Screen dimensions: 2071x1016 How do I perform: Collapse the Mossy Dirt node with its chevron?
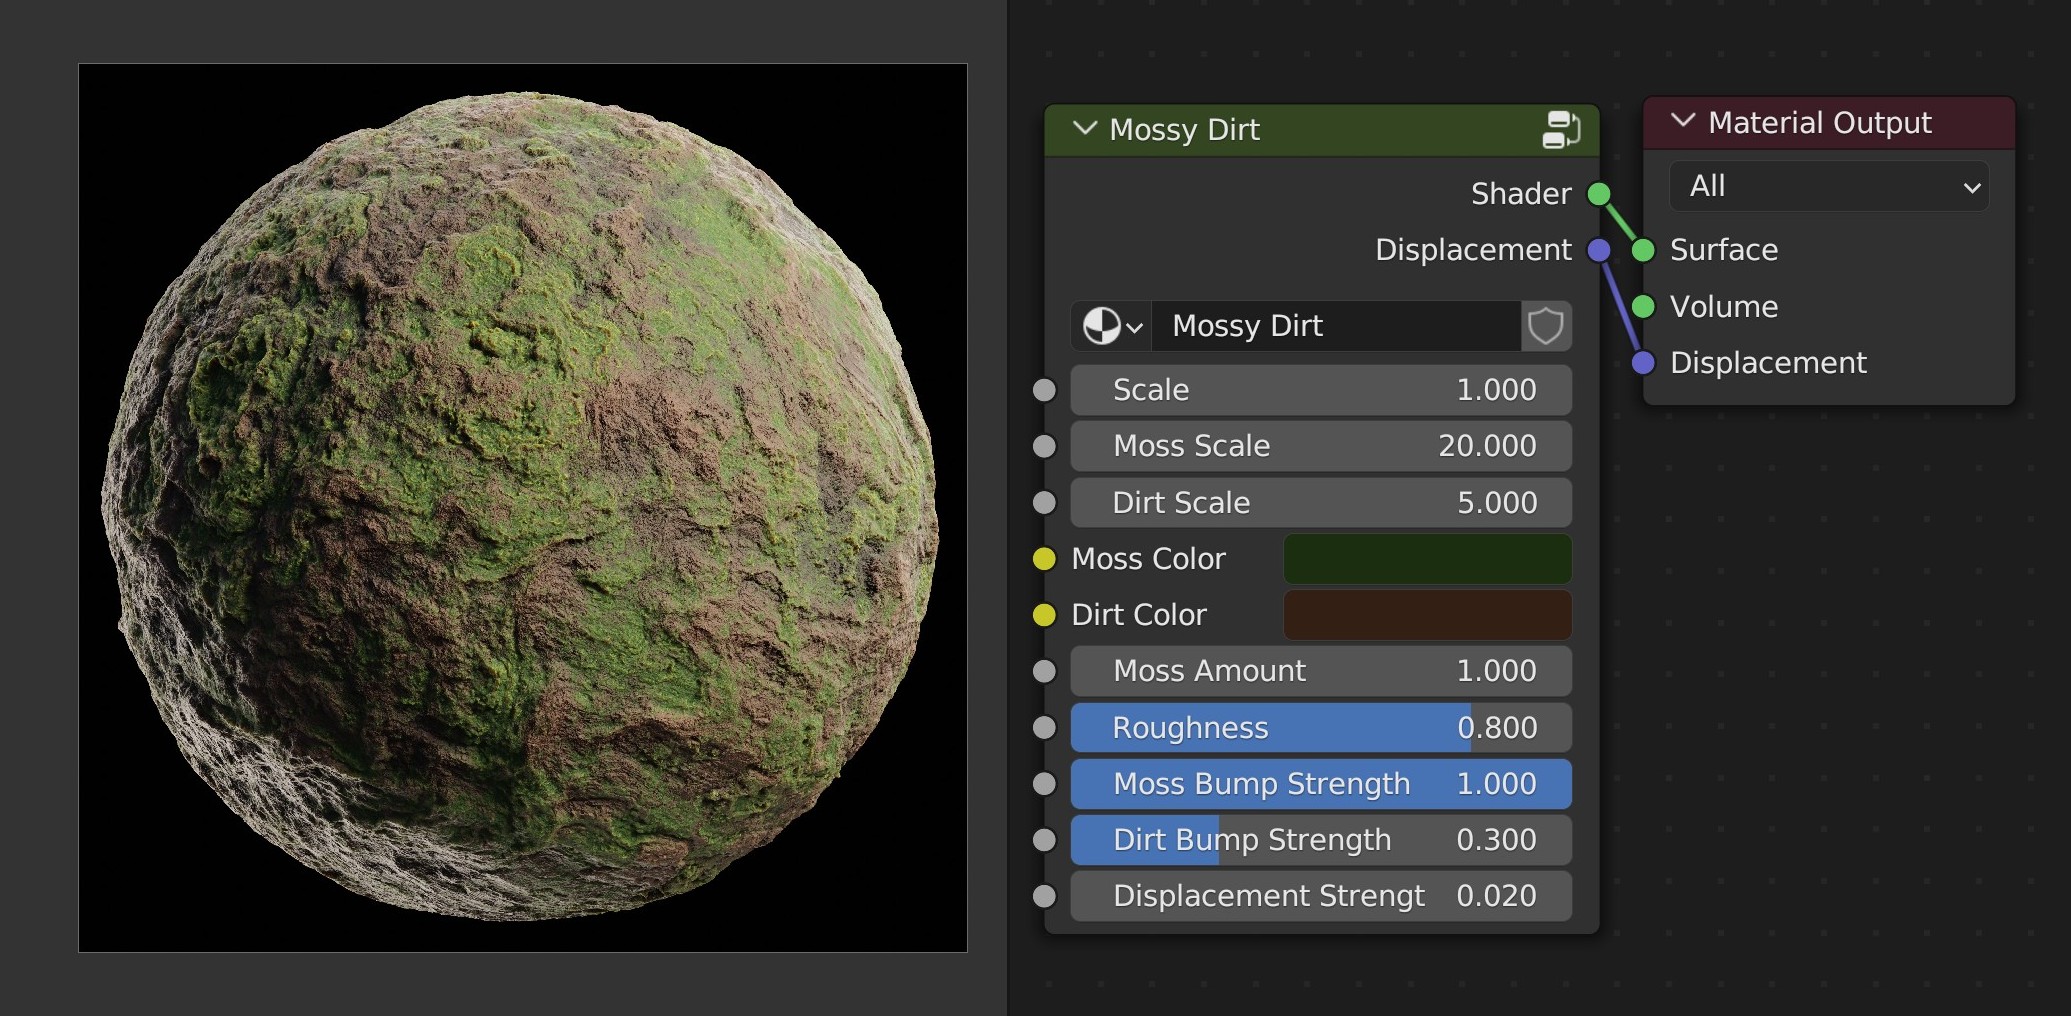1083,129
